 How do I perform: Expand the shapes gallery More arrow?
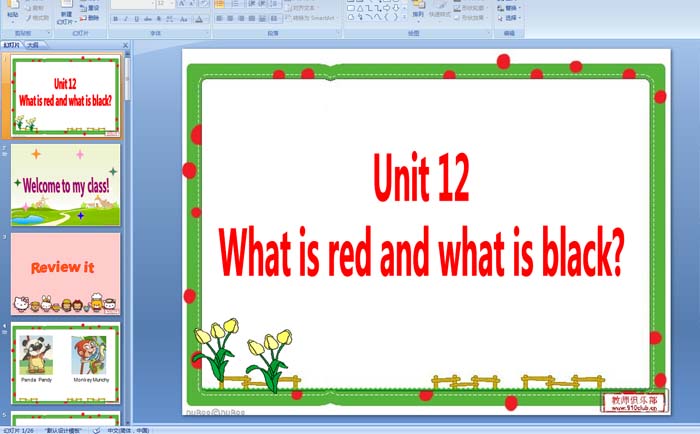[404, 17]
